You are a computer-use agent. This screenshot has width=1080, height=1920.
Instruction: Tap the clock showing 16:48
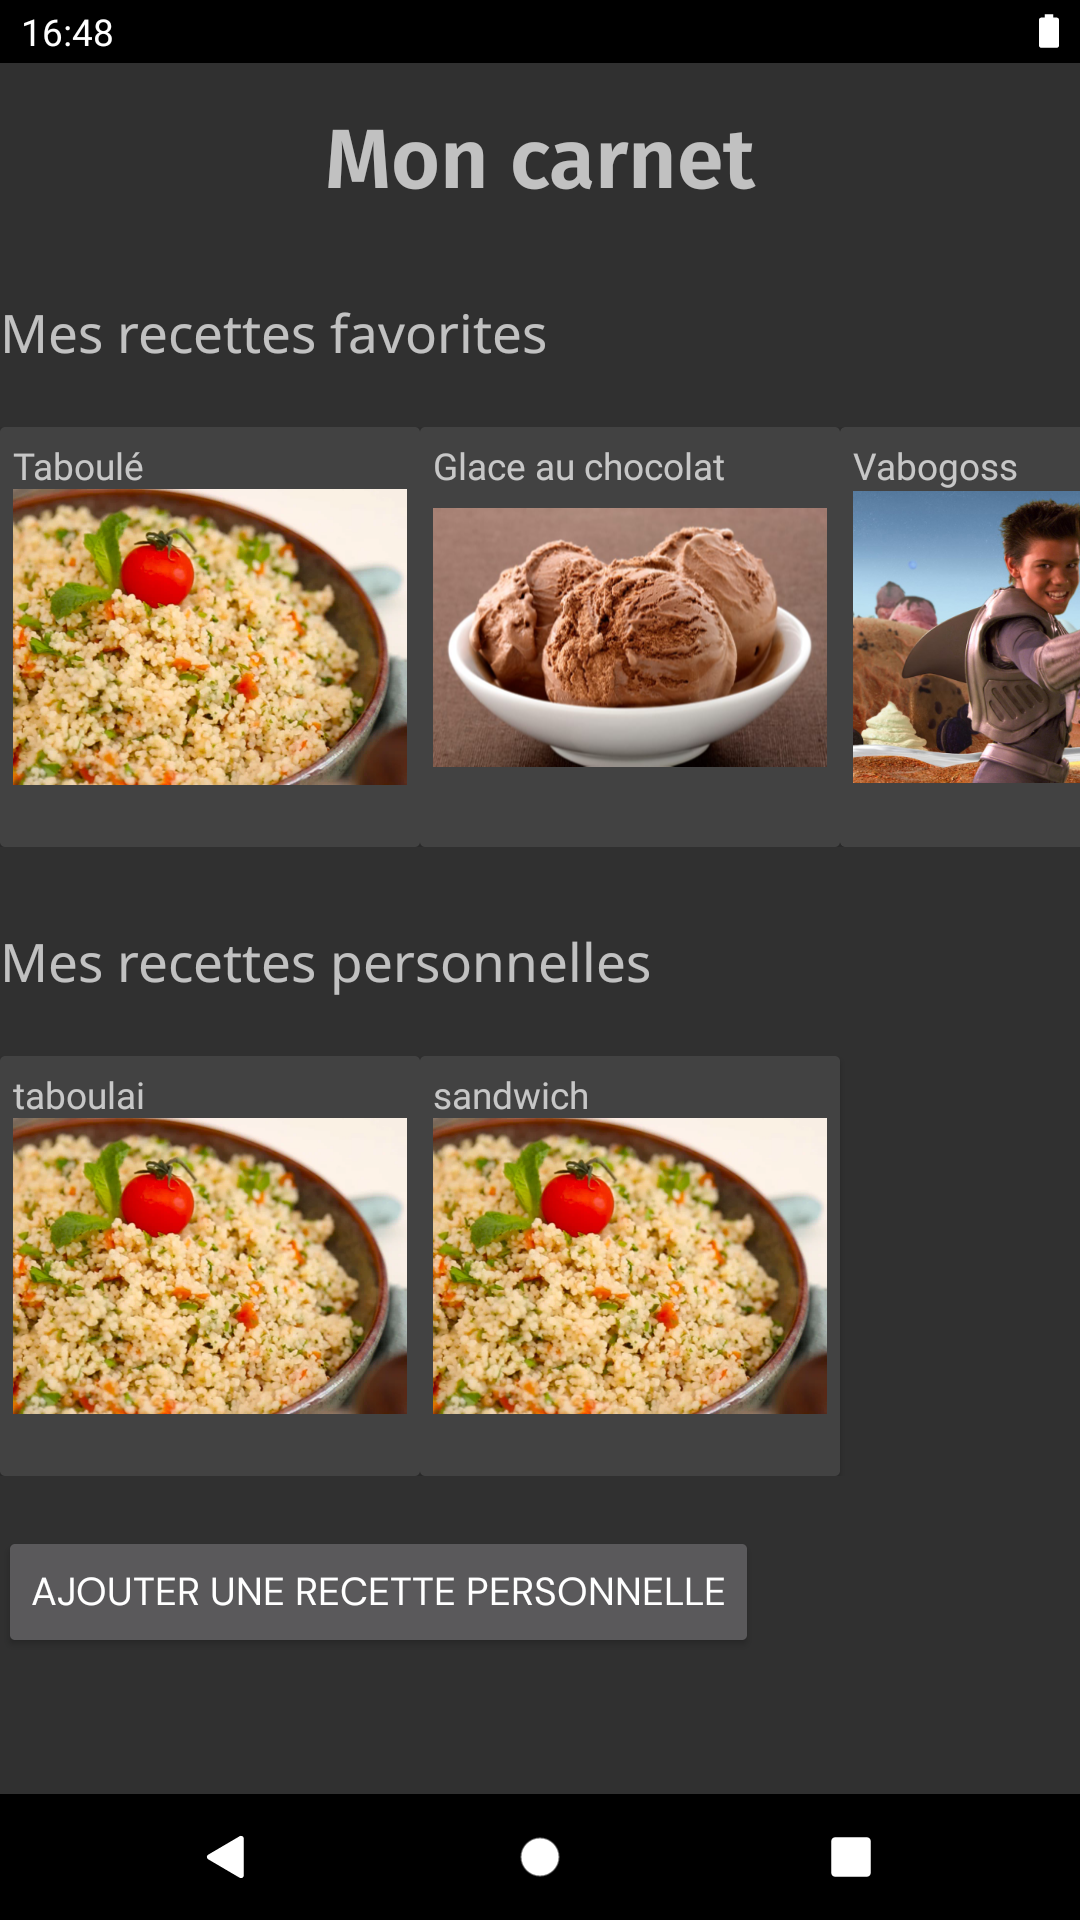point(68,32)
